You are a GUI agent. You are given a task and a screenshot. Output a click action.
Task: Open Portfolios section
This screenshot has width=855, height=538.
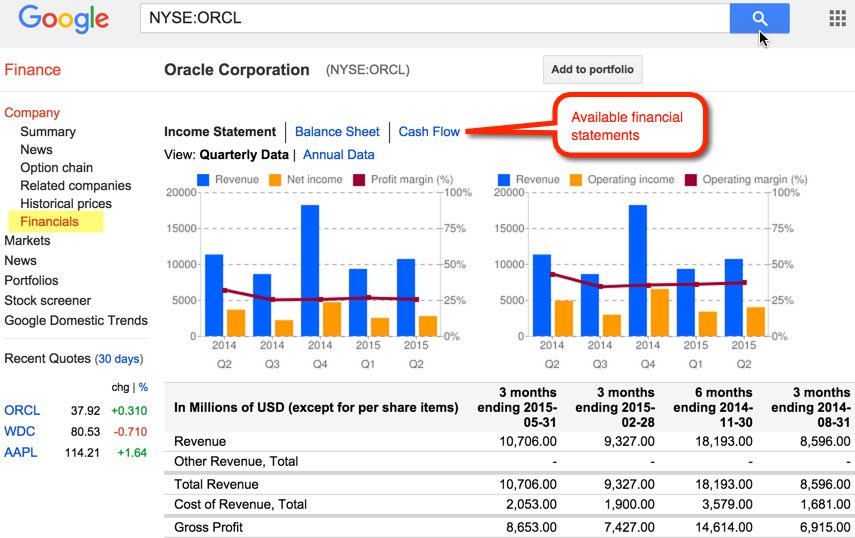point(31,281)
